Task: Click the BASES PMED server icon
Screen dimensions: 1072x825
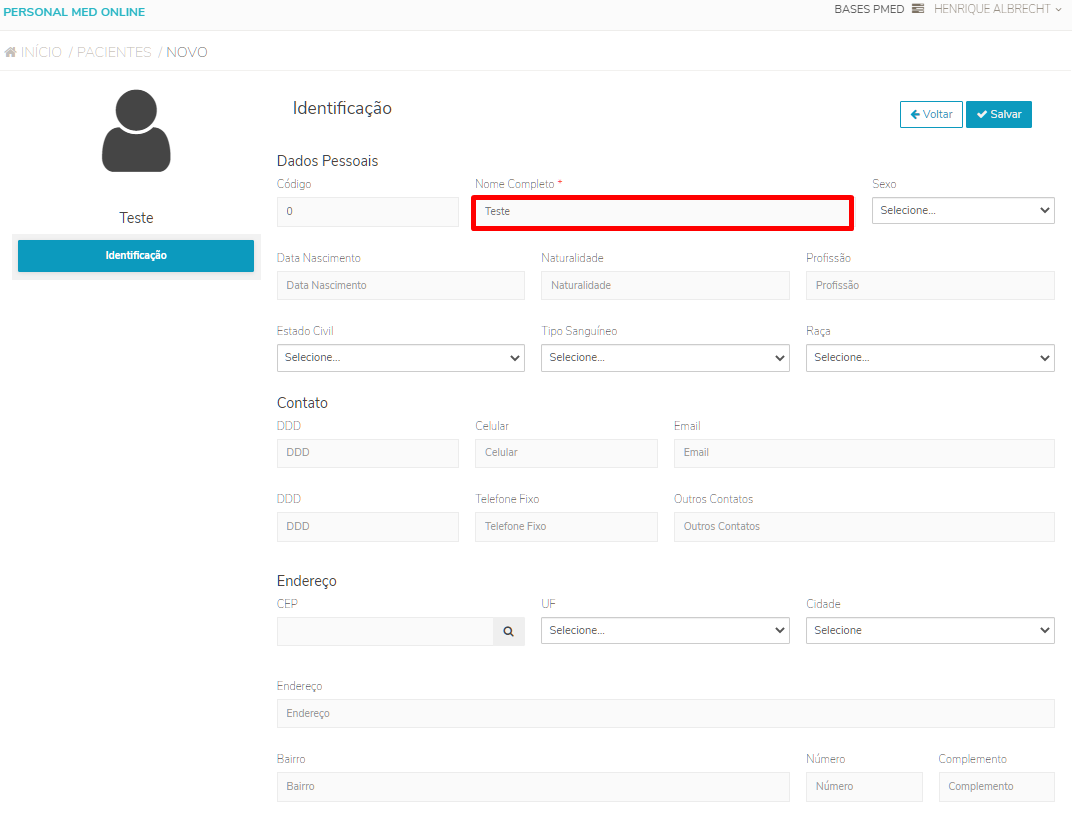Action: coord(918,9)
